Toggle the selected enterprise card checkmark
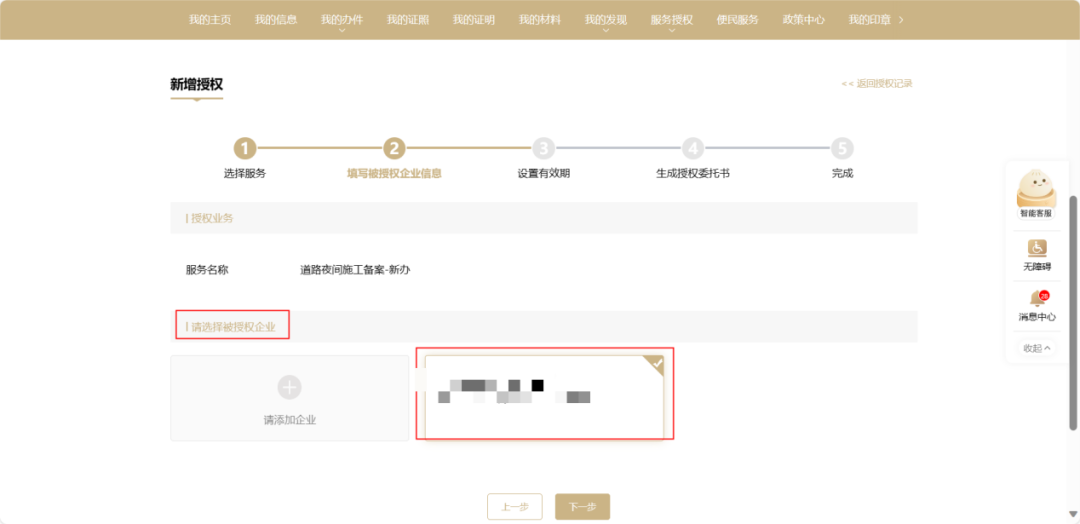 tap(655, 364)
